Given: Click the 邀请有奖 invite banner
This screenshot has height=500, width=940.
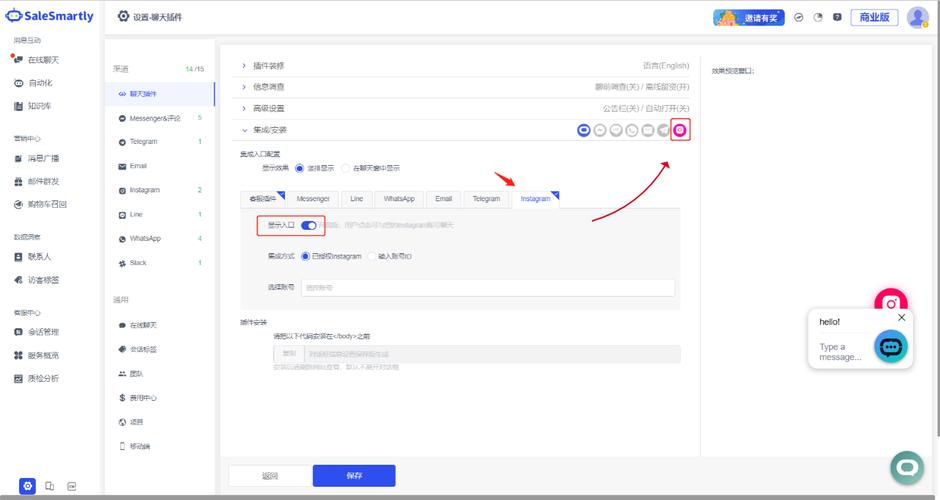Looking at the screenshot, I should pyautogui.click(x=749, y=17).
